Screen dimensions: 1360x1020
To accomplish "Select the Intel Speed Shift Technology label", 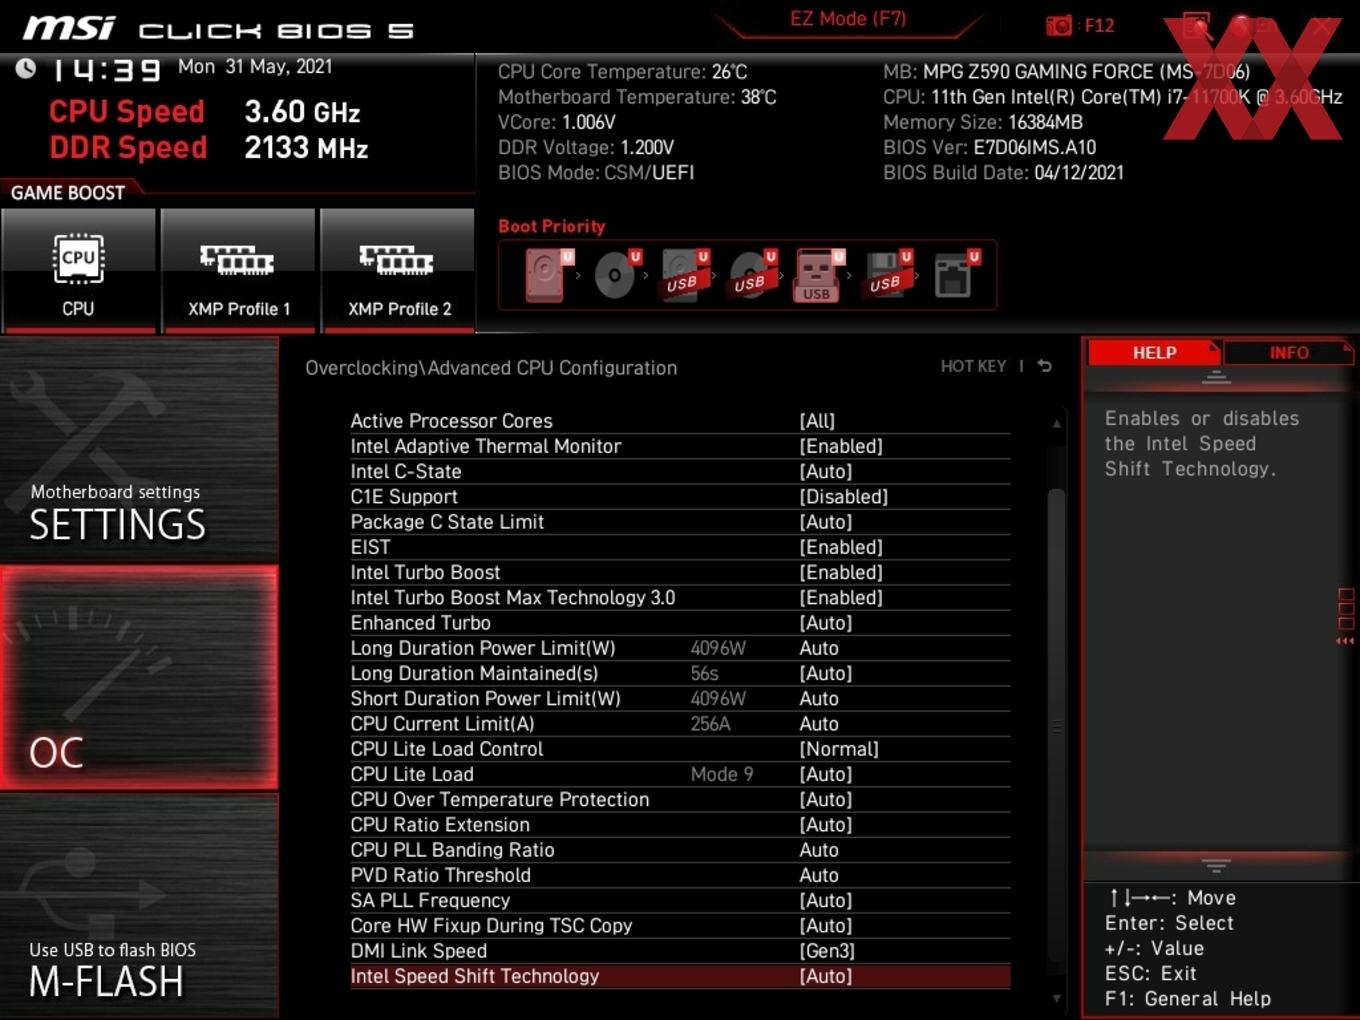I will click(475, 976).
